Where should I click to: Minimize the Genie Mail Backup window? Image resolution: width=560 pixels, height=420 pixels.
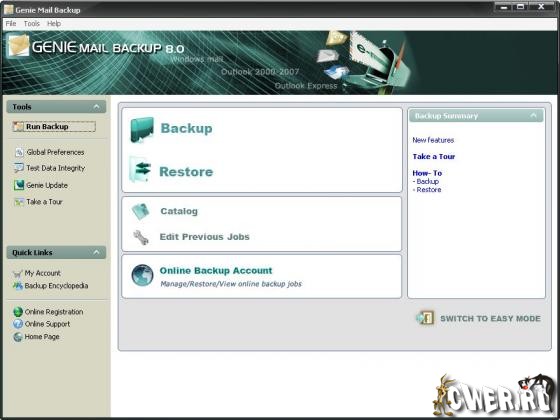pos(504,7)
